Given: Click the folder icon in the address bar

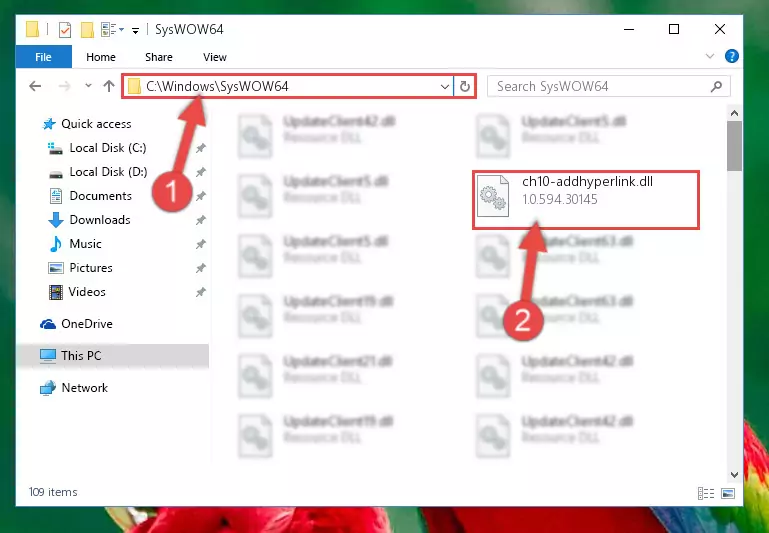Looking at the screenshot, I should [x=134, y=87].
